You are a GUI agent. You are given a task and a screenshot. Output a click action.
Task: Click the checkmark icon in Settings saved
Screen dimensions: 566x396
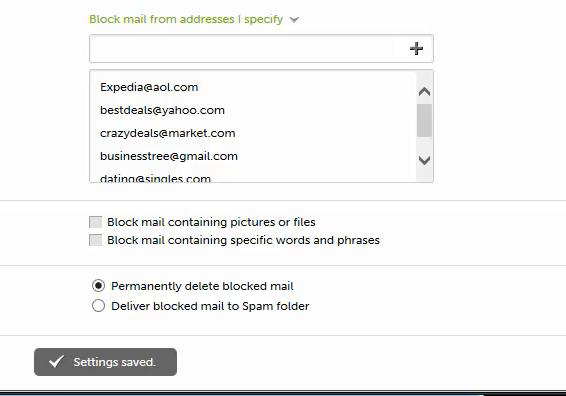pos(56,362)
